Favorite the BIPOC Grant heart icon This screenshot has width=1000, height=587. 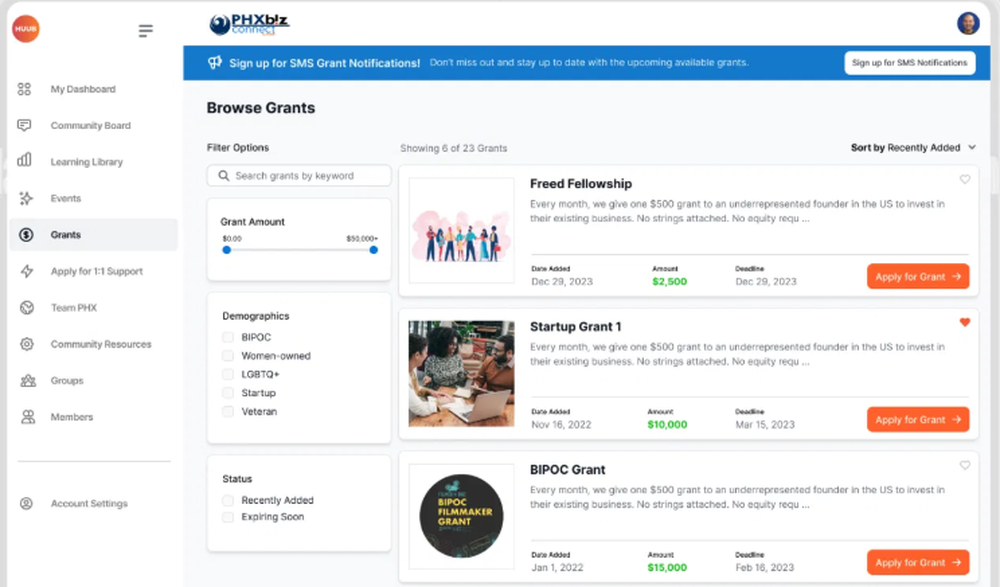tap(965, 465)
